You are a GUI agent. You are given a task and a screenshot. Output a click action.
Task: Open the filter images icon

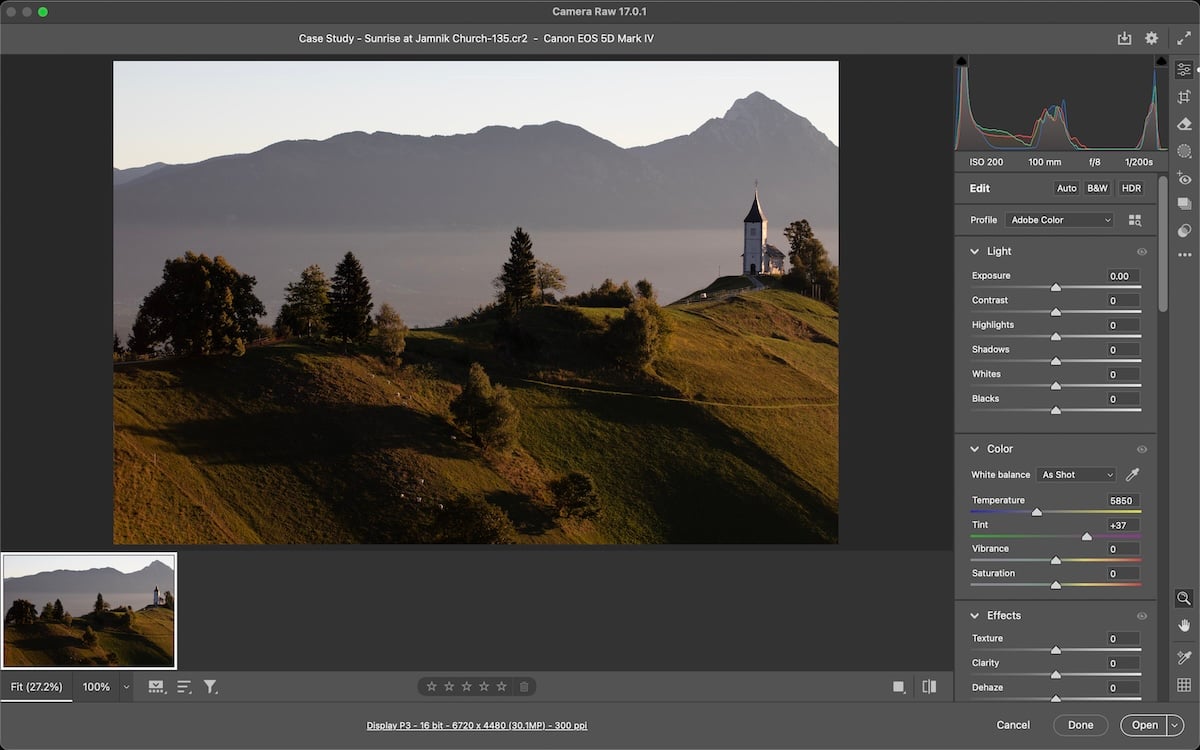pyautogui.click(x=210, y=686)
